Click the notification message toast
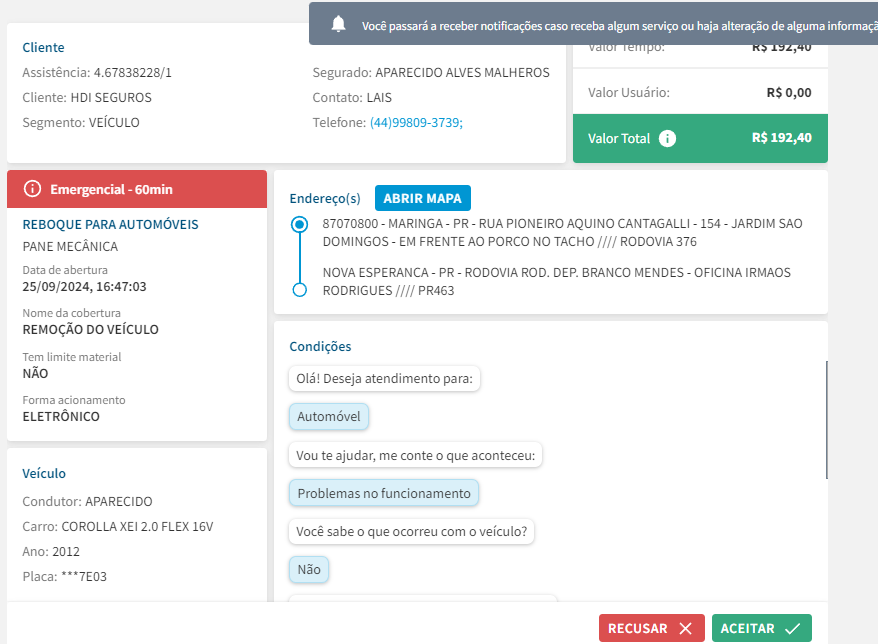Image resolution: width=878 pixels, height=644 pixels. [x=594, y=24]
